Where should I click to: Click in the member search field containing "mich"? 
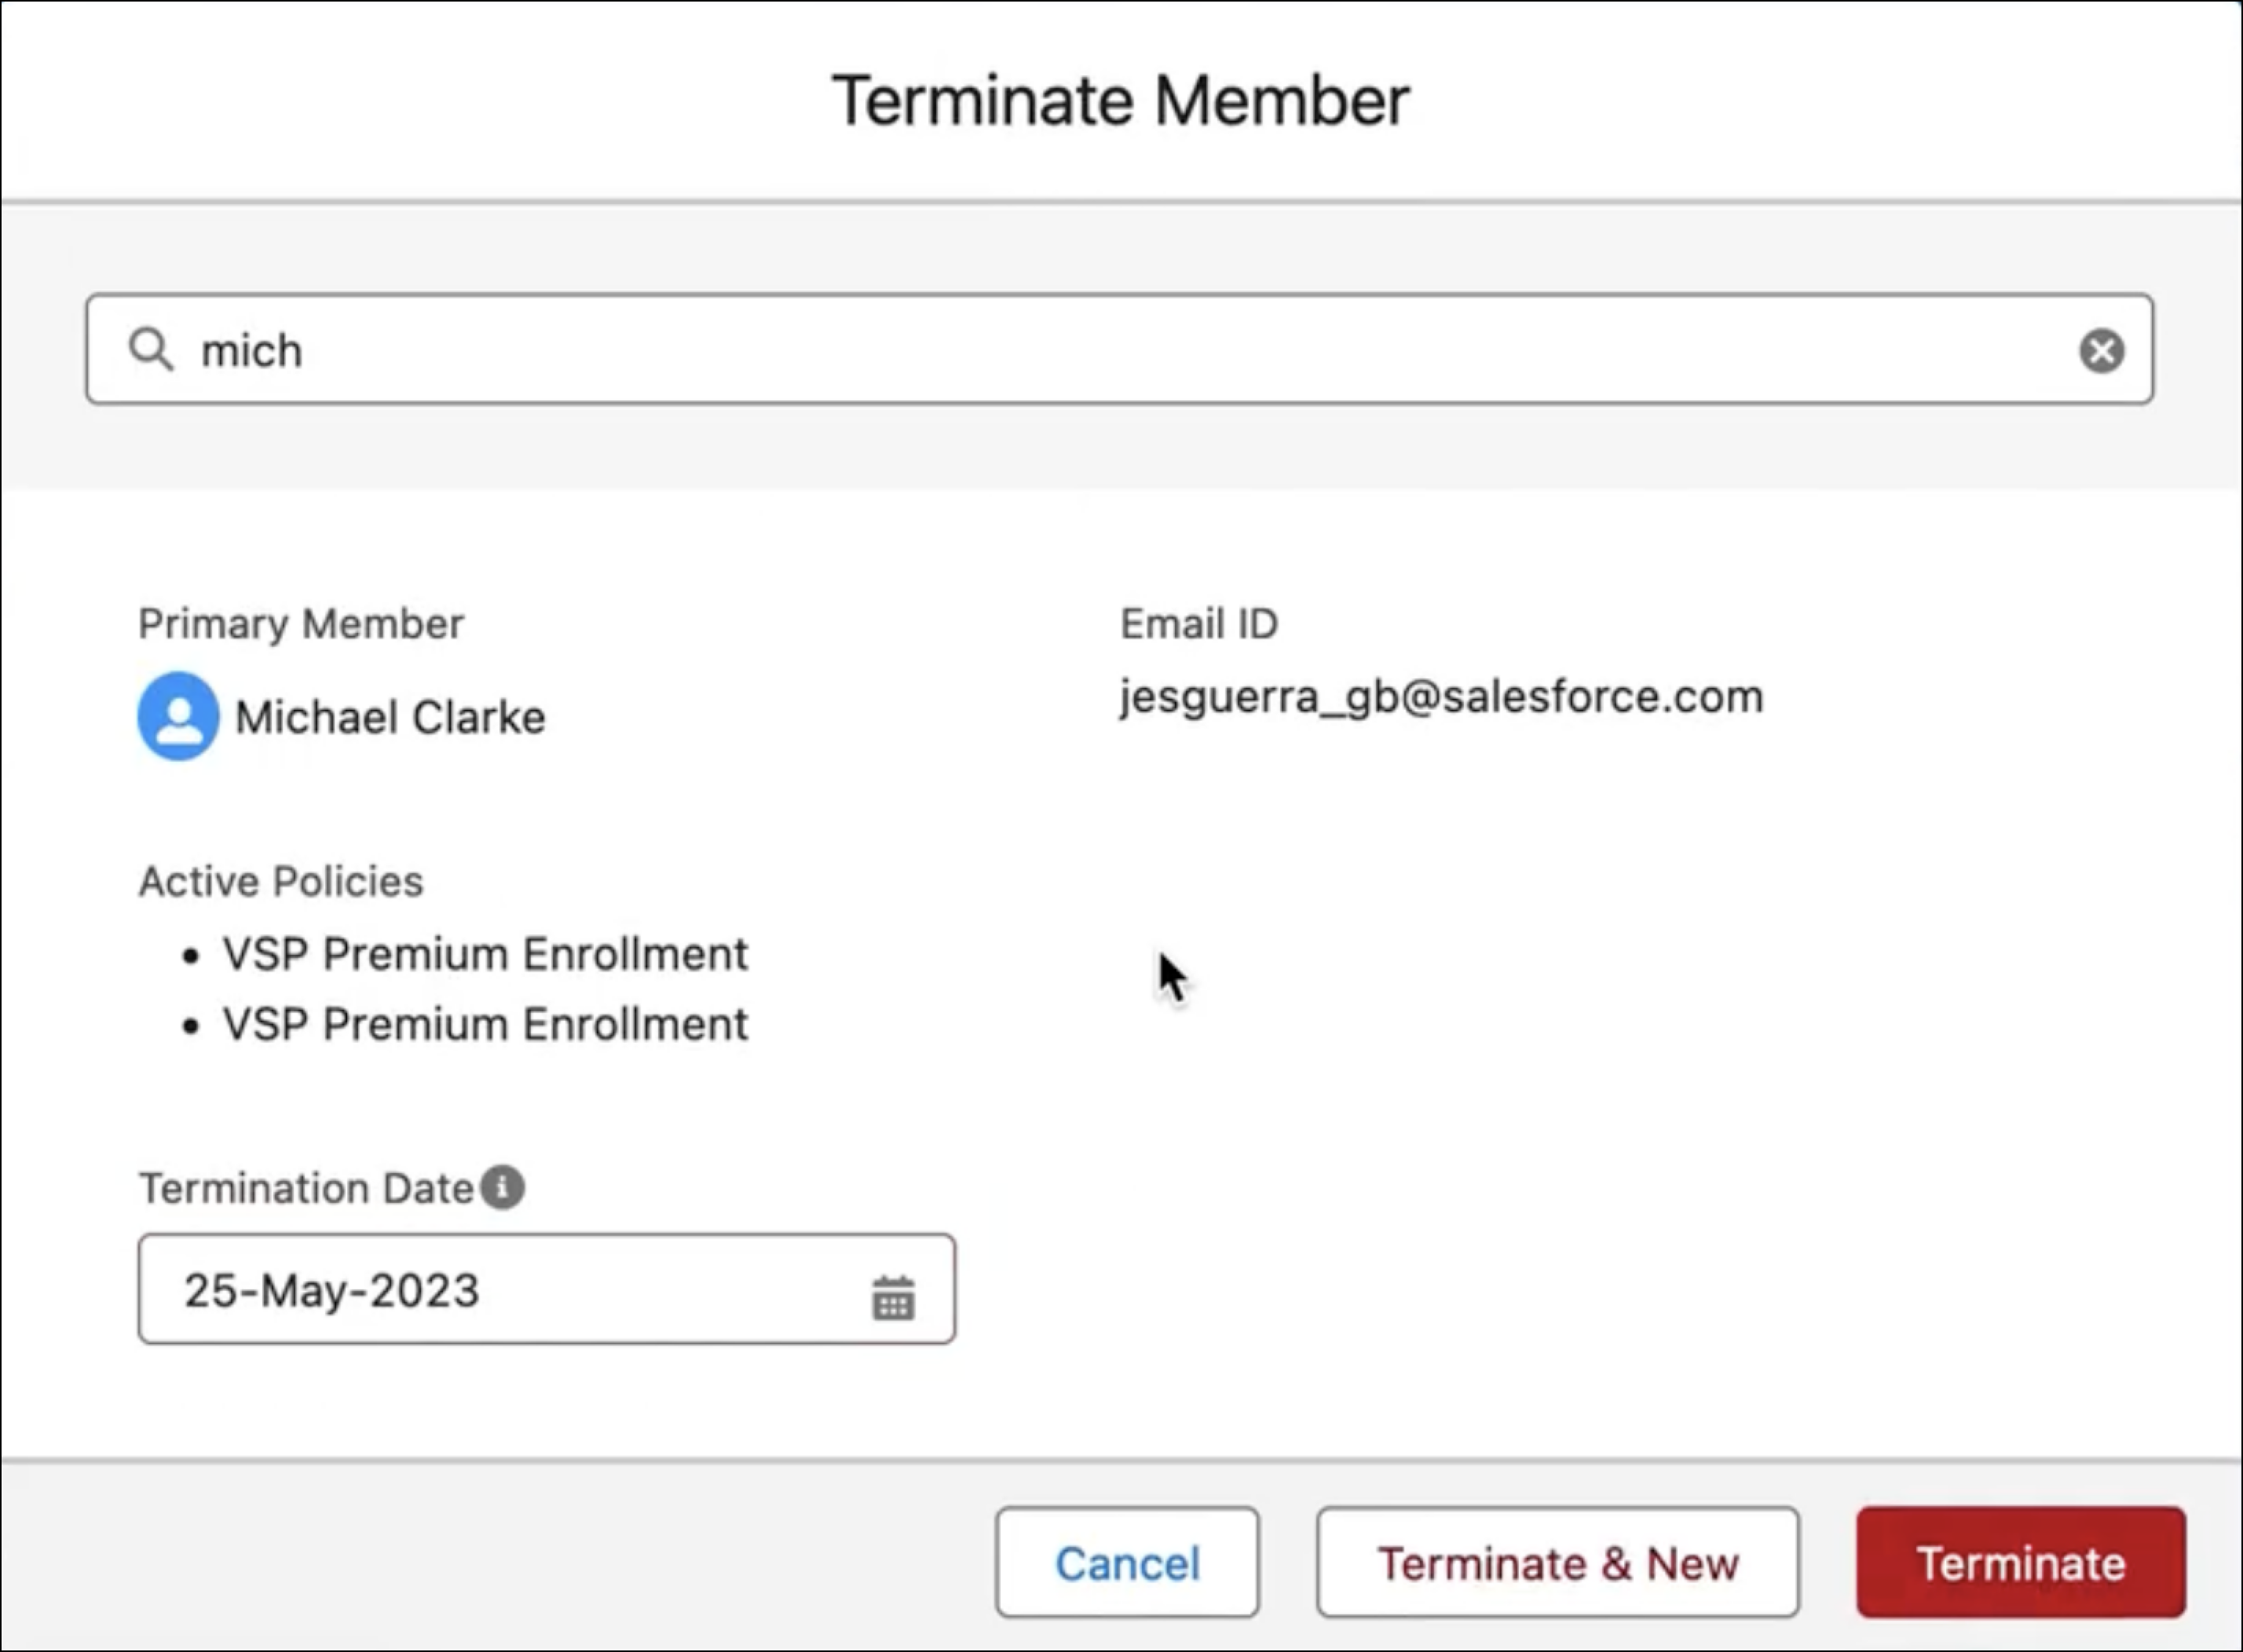pyautogui.click(x=1119, y=349)
